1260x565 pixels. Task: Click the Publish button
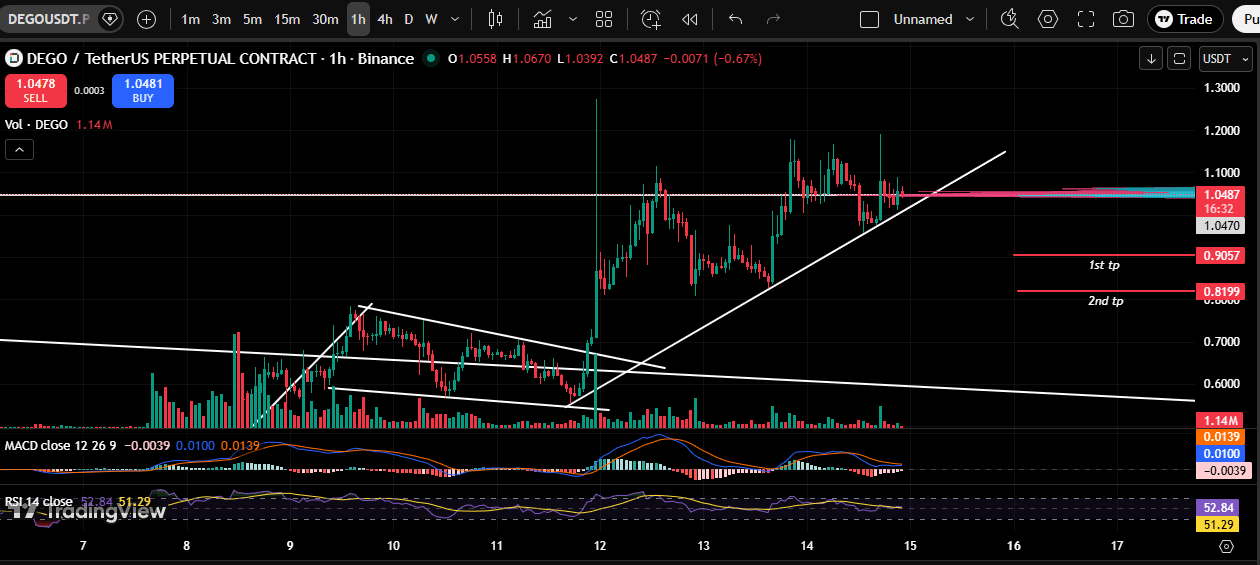coord(1245,19)
